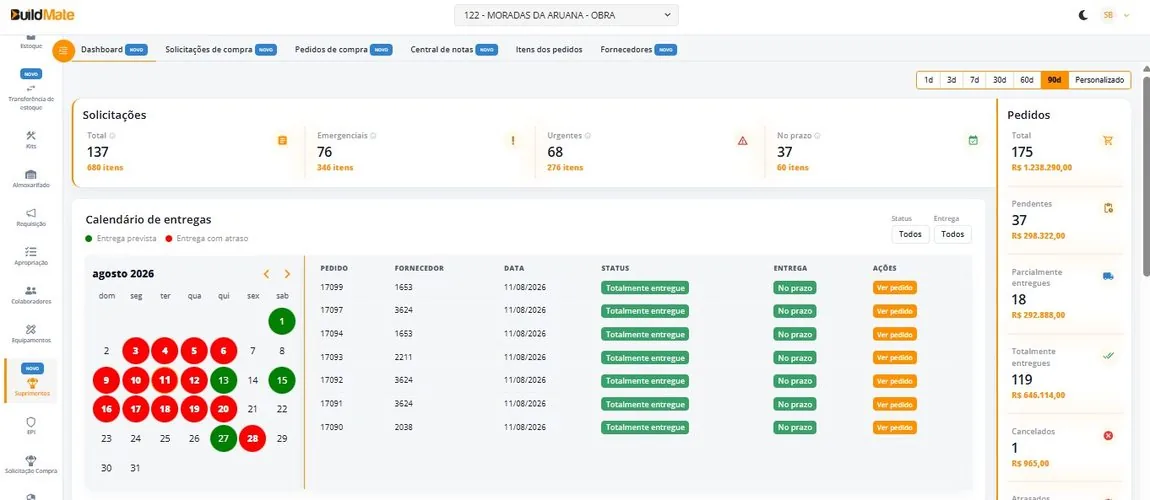The height and width of the screenshot is (500, 1150).
Task: Go to next month in calendar
Action: click(287, 274)
